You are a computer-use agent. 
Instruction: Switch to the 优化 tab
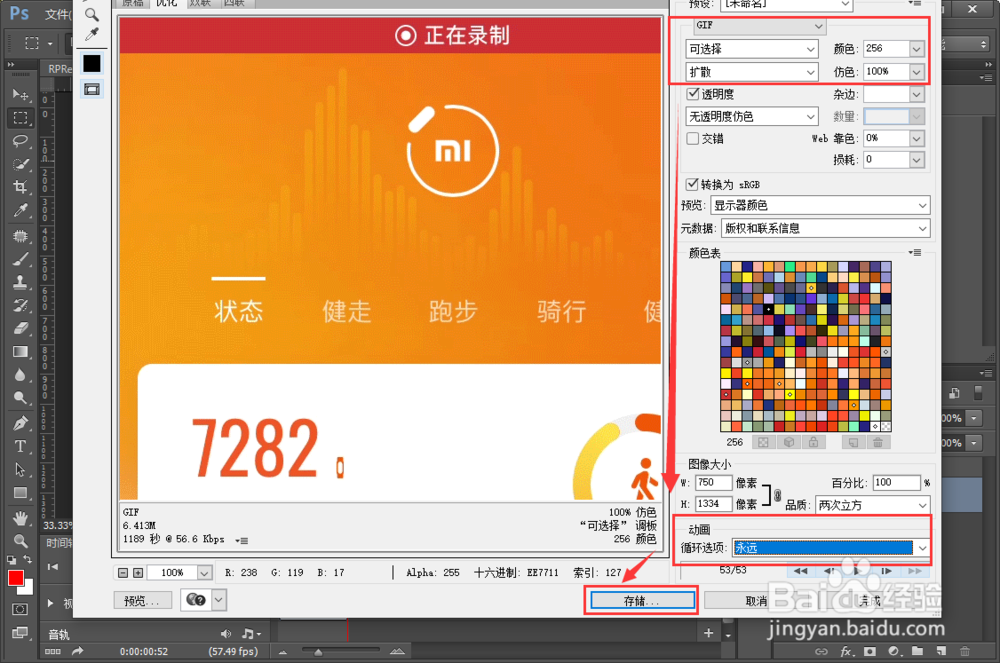click(168, 3)
